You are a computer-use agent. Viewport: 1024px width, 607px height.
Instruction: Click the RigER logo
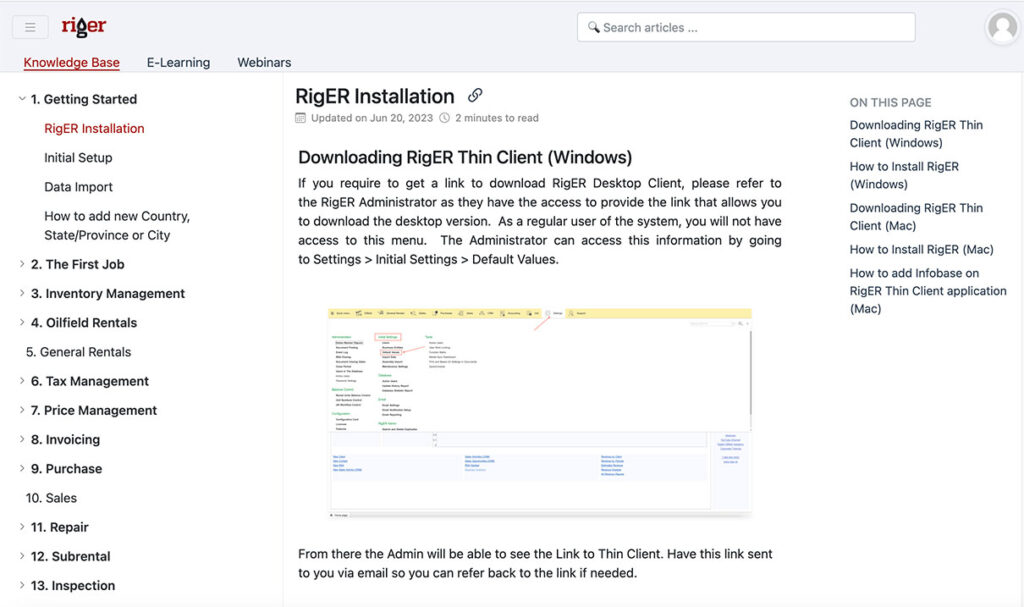83,27
